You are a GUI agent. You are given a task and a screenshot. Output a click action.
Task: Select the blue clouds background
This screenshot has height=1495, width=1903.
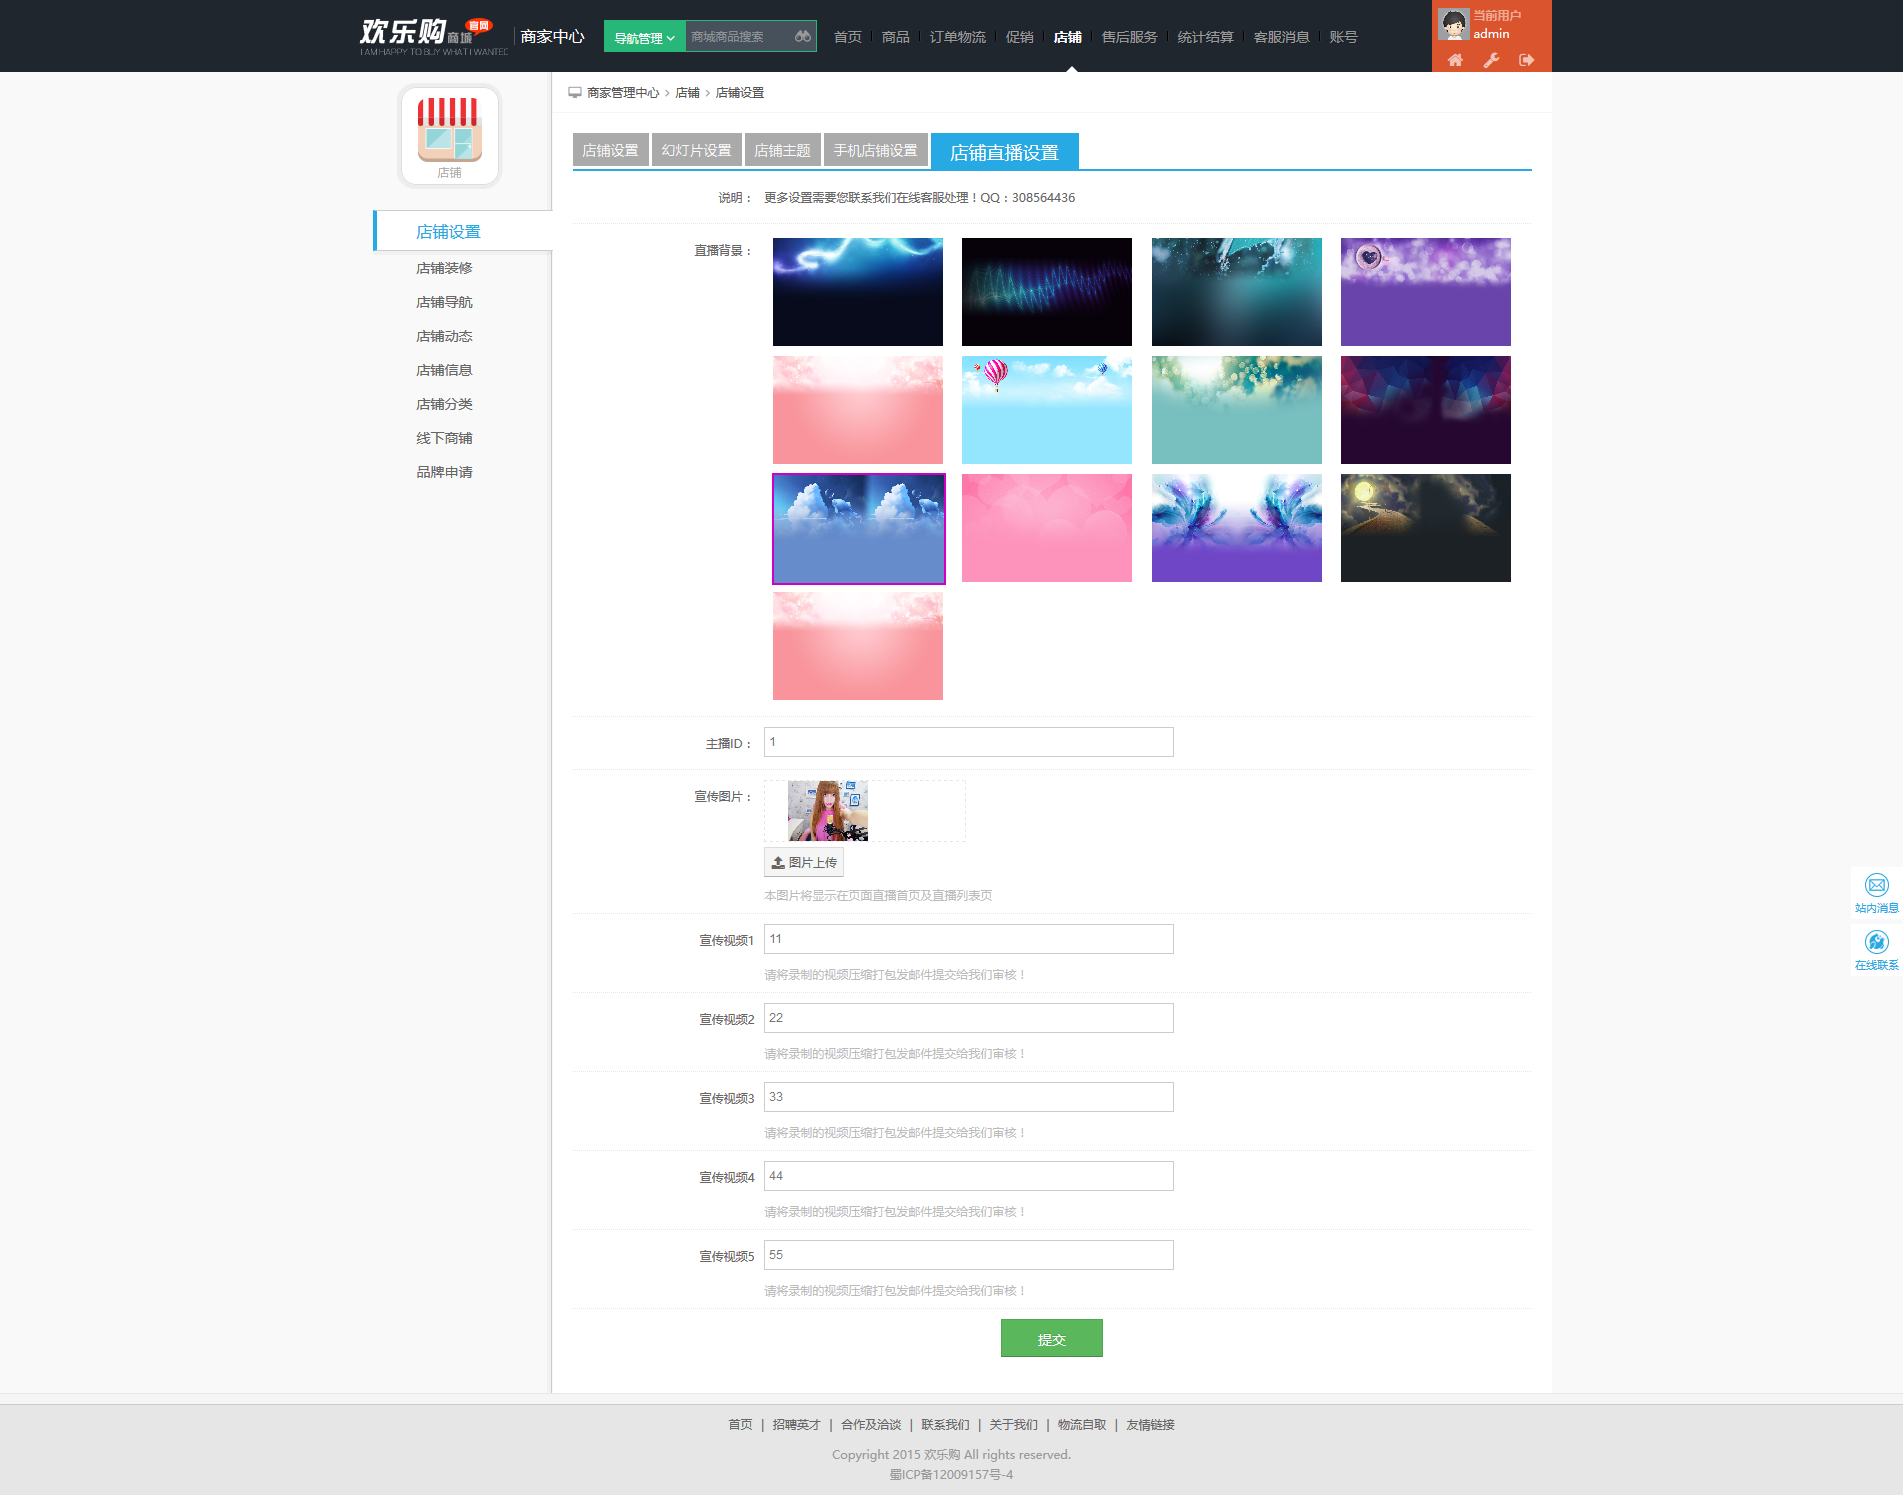point(858,528)
